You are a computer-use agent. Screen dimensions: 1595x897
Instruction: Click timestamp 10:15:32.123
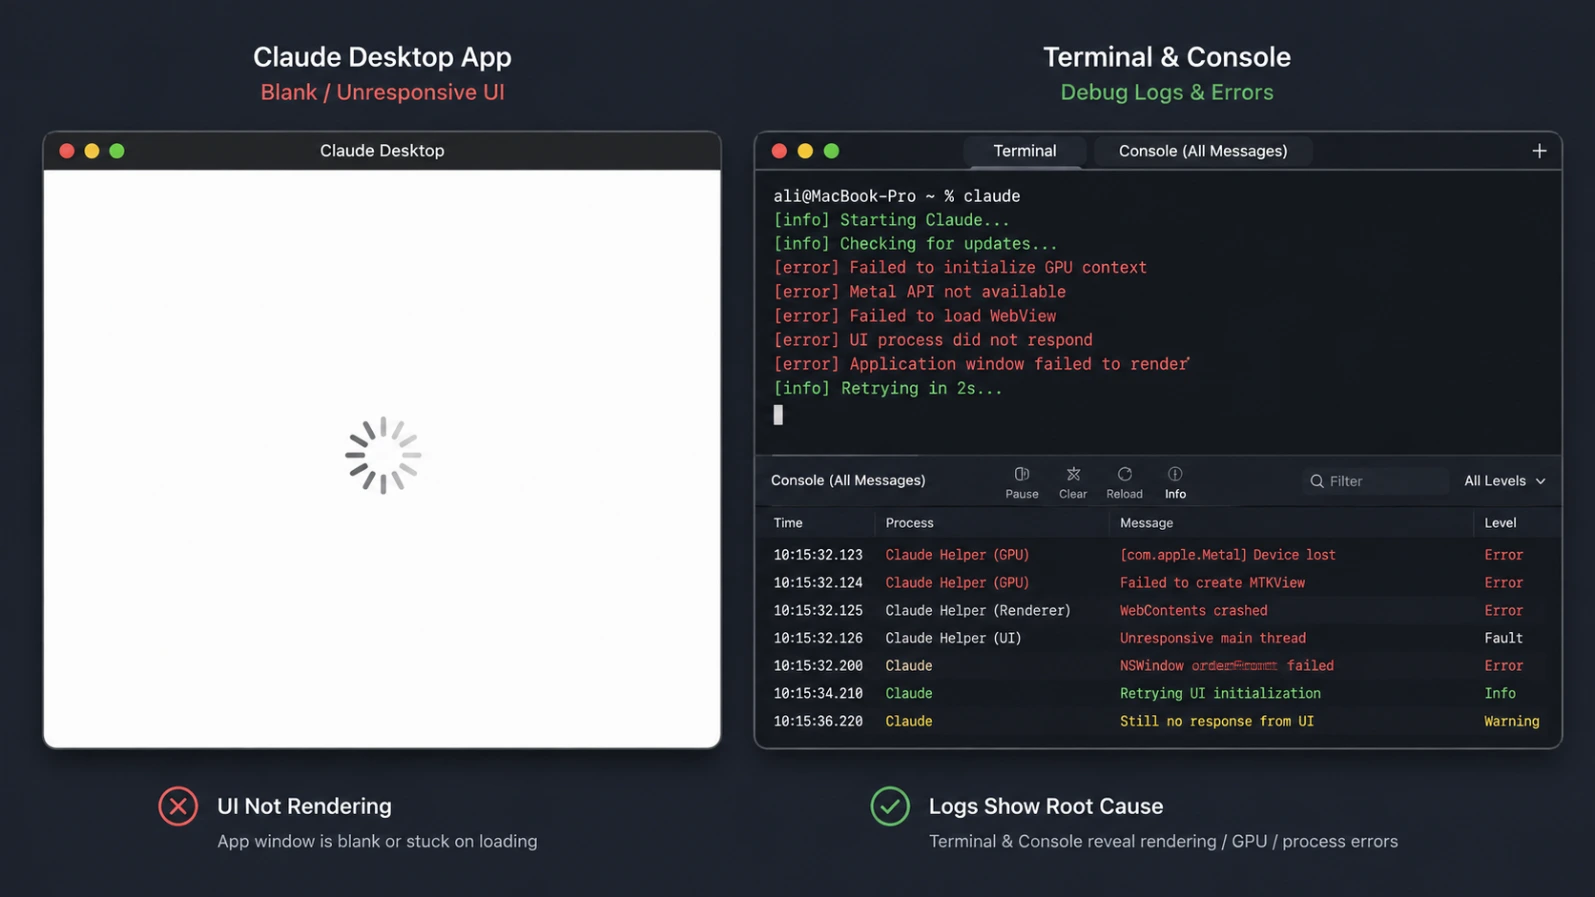click(817, 555)
